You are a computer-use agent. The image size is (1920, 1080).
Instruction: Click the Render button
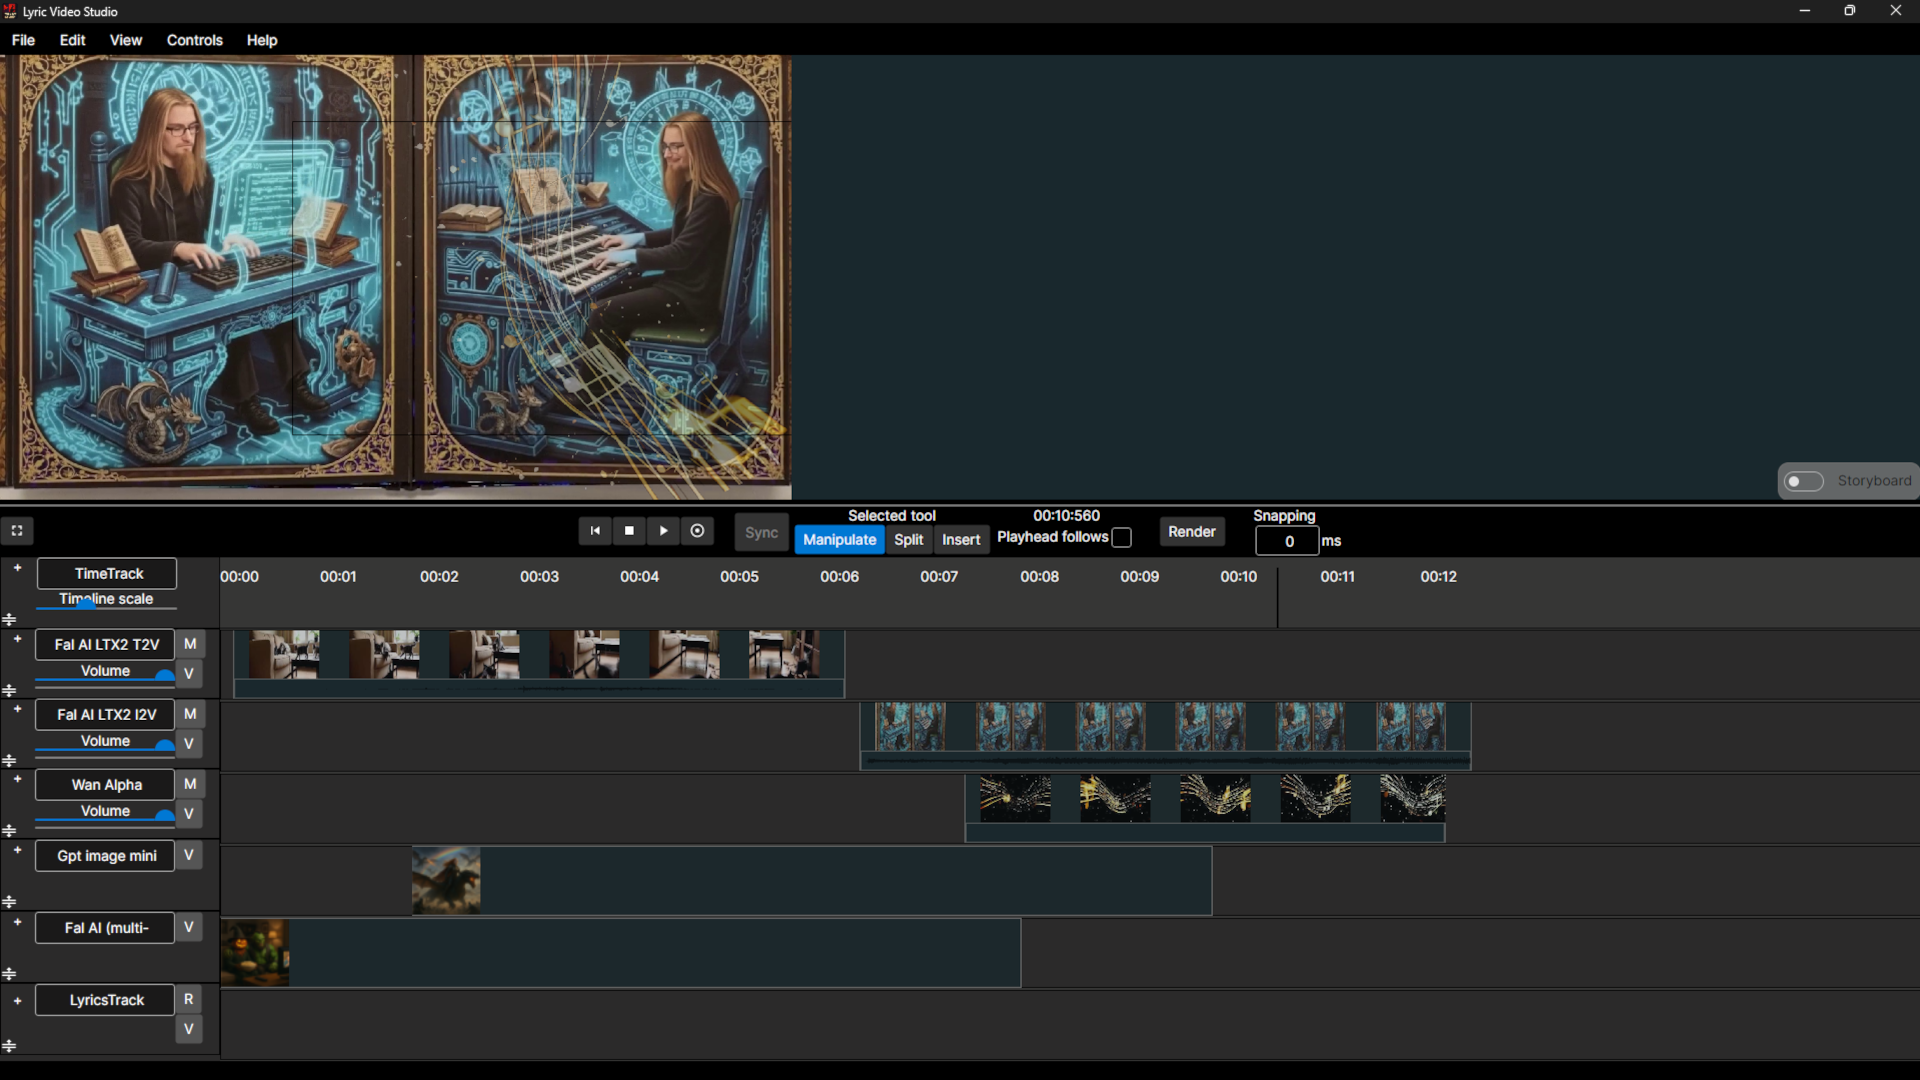coord(1191,531)
